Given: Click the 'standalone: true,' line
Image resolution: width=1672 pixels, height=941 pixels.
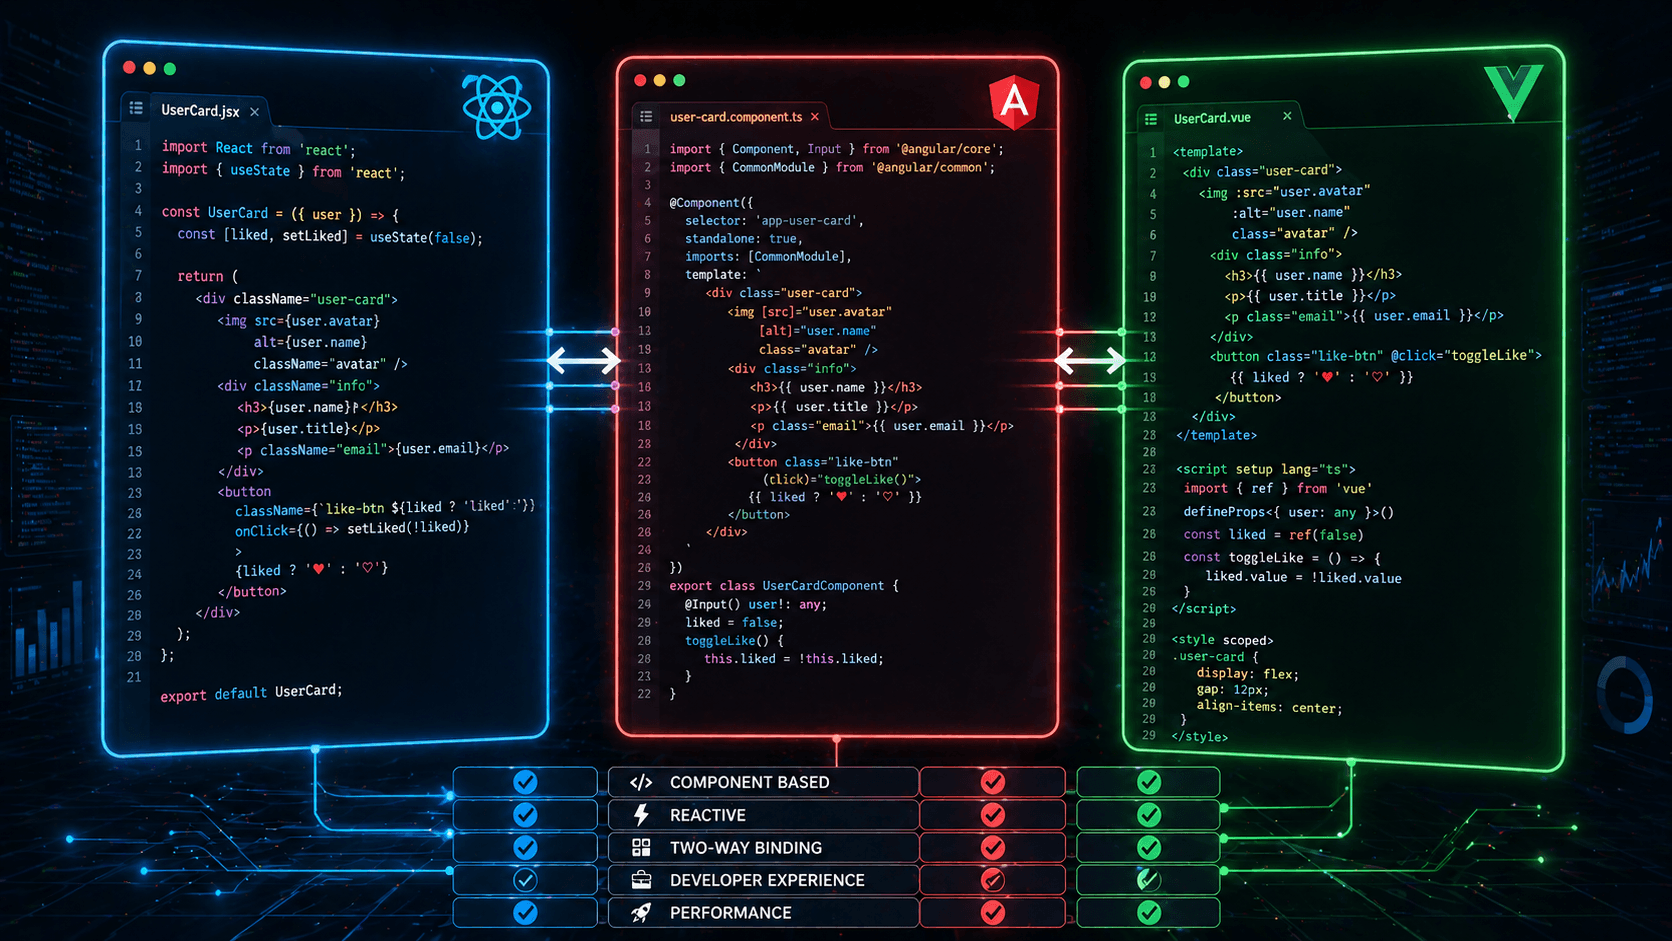Looking at the screenshot, I should coord(744,239).
